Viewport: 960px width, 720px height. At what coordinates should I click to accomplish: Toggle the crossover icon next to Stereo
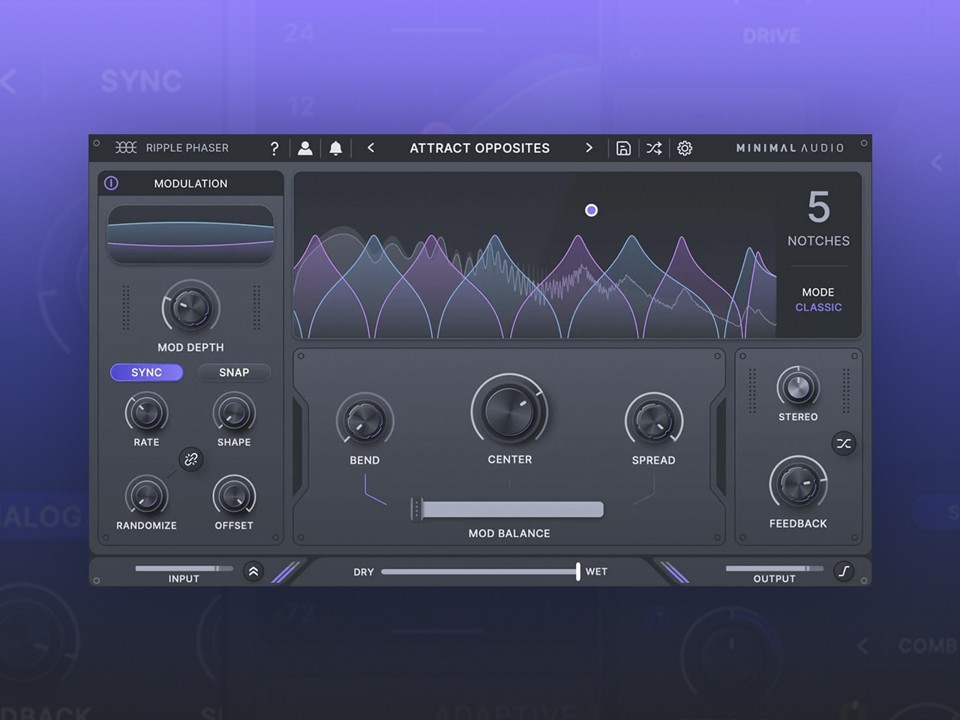pyautogui.click(x=844, y=444)
